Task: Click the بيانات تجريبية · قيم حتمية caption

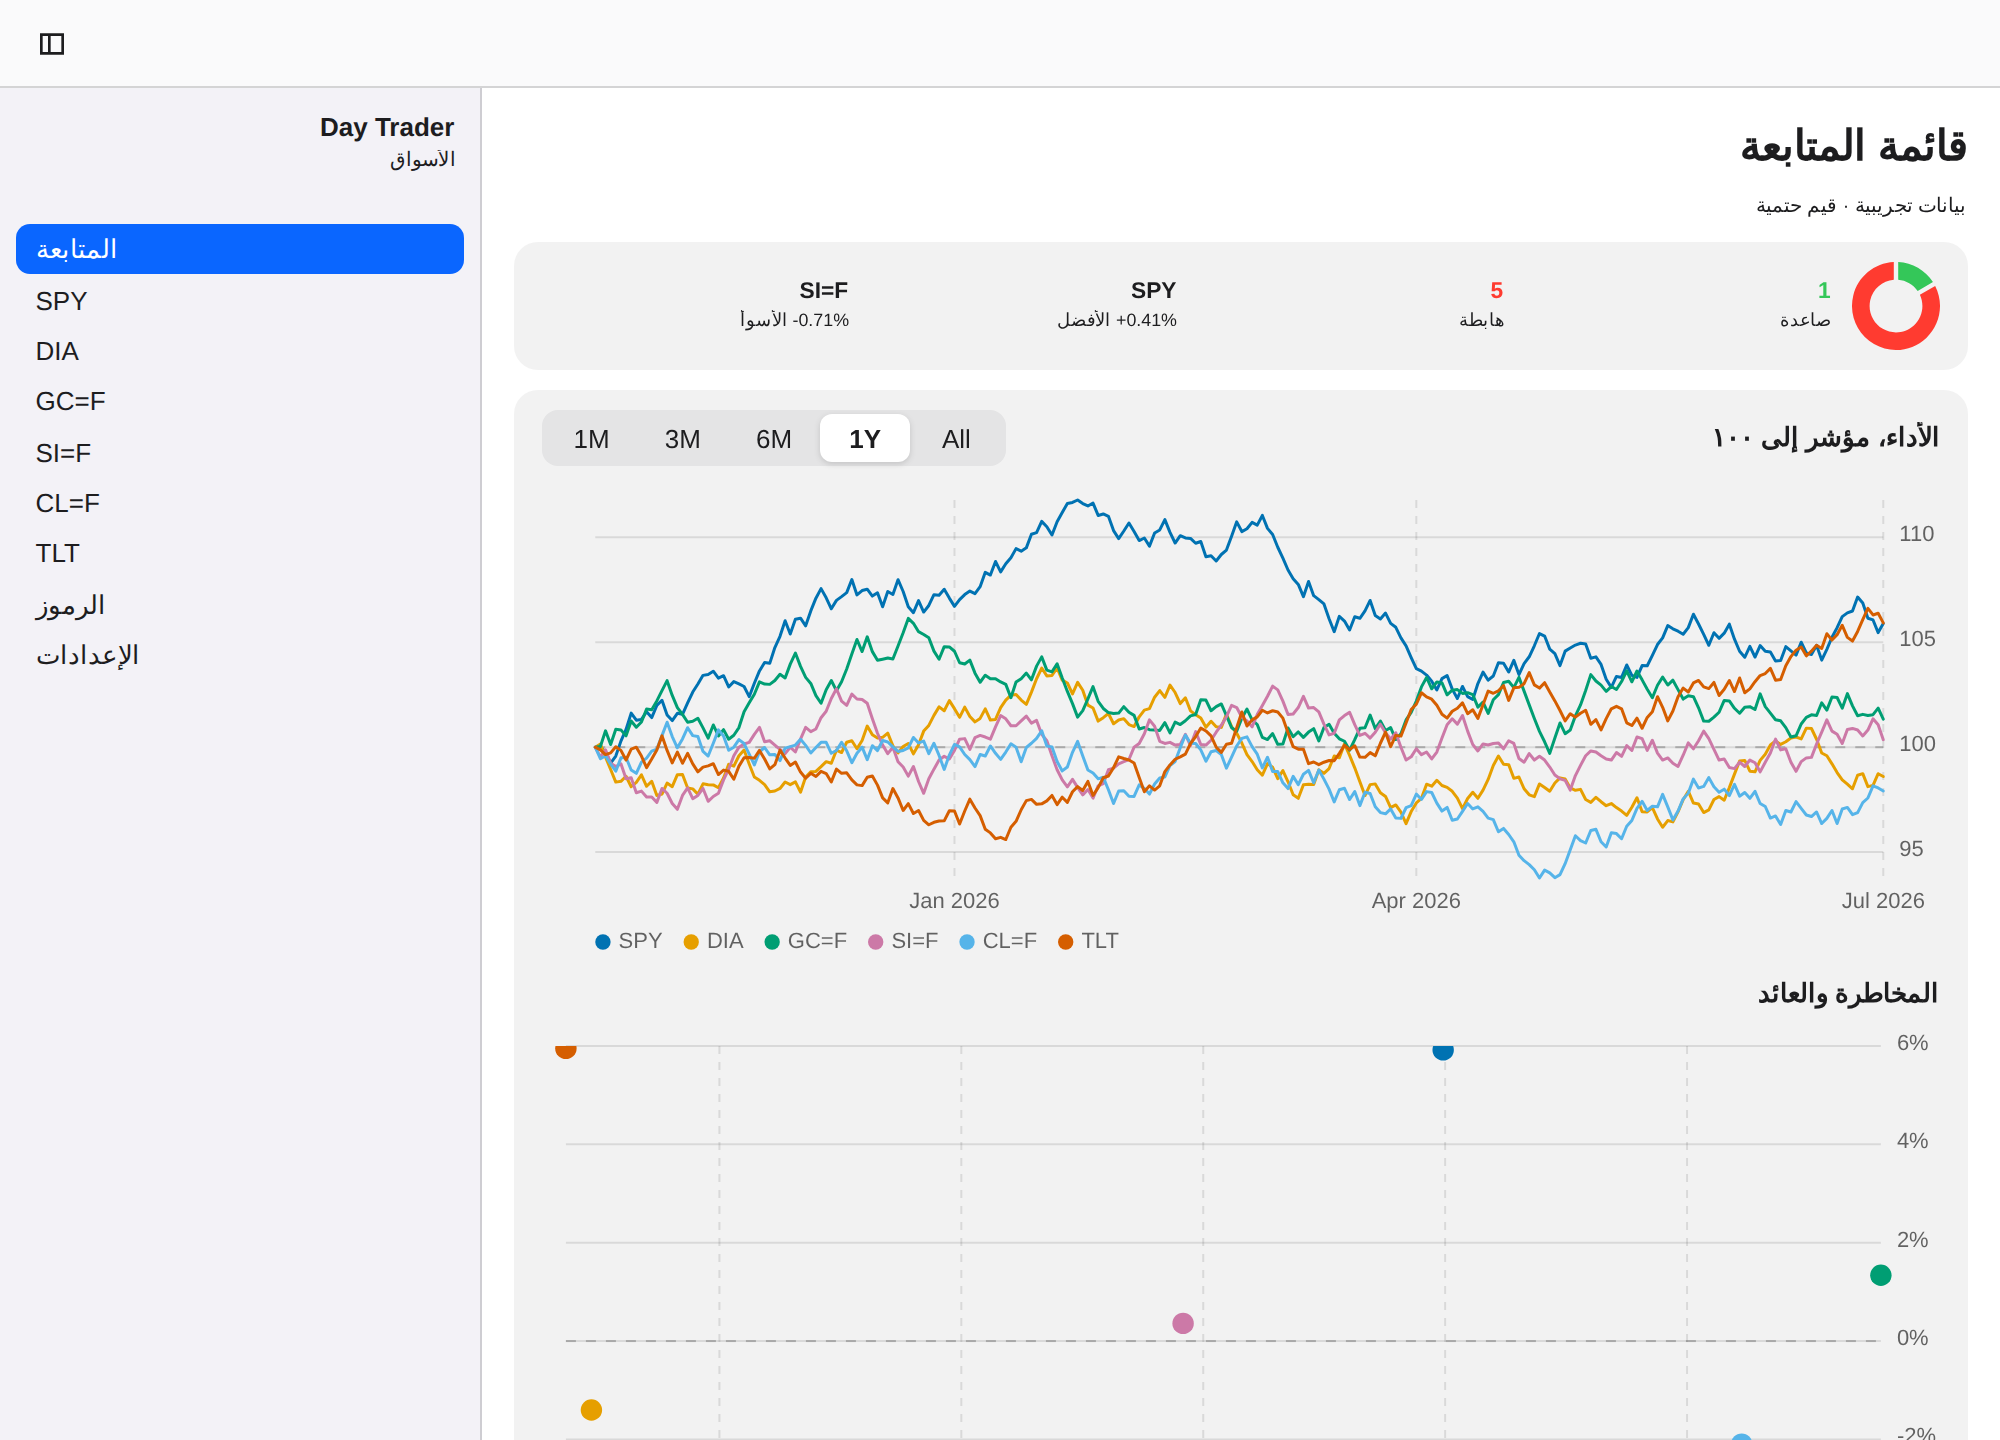Action: [1860, 206]
